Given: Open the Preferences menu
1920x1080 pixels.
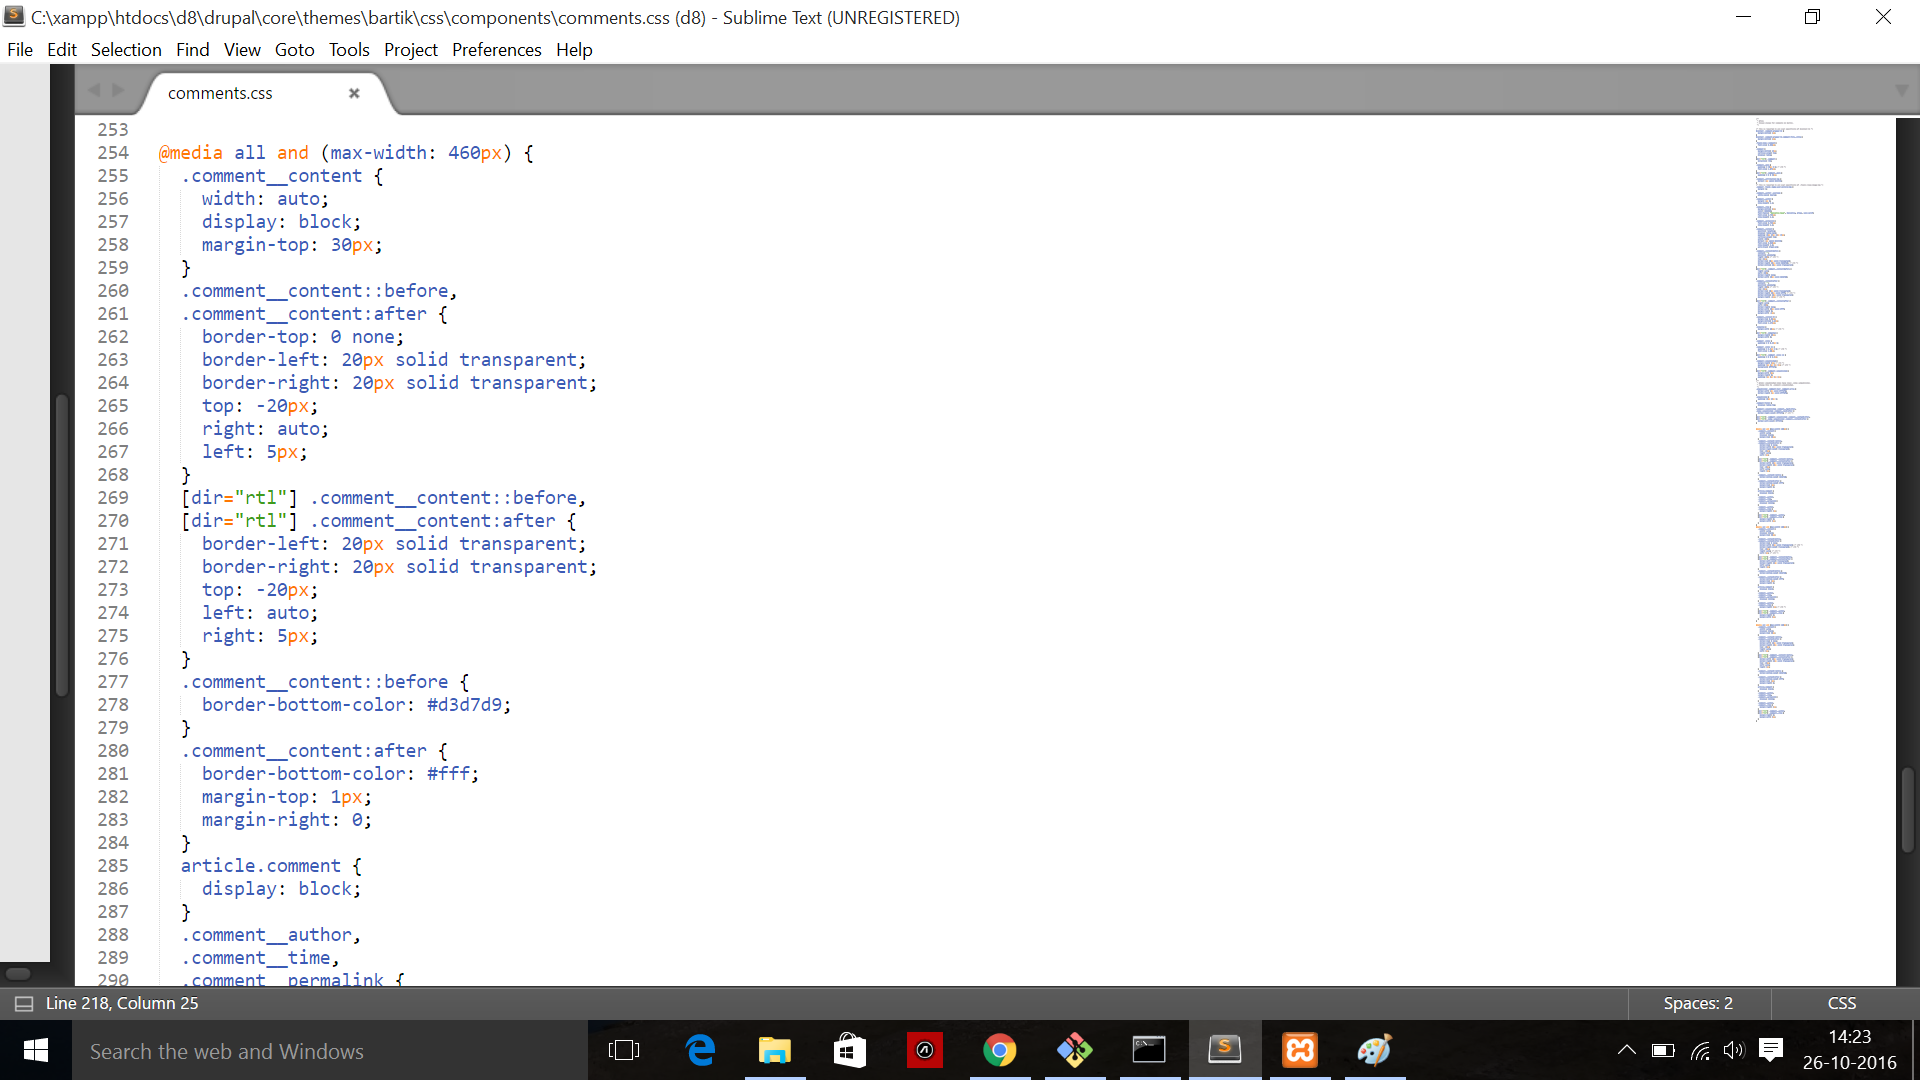Looking at the screenshot, I should coord(497,50).
